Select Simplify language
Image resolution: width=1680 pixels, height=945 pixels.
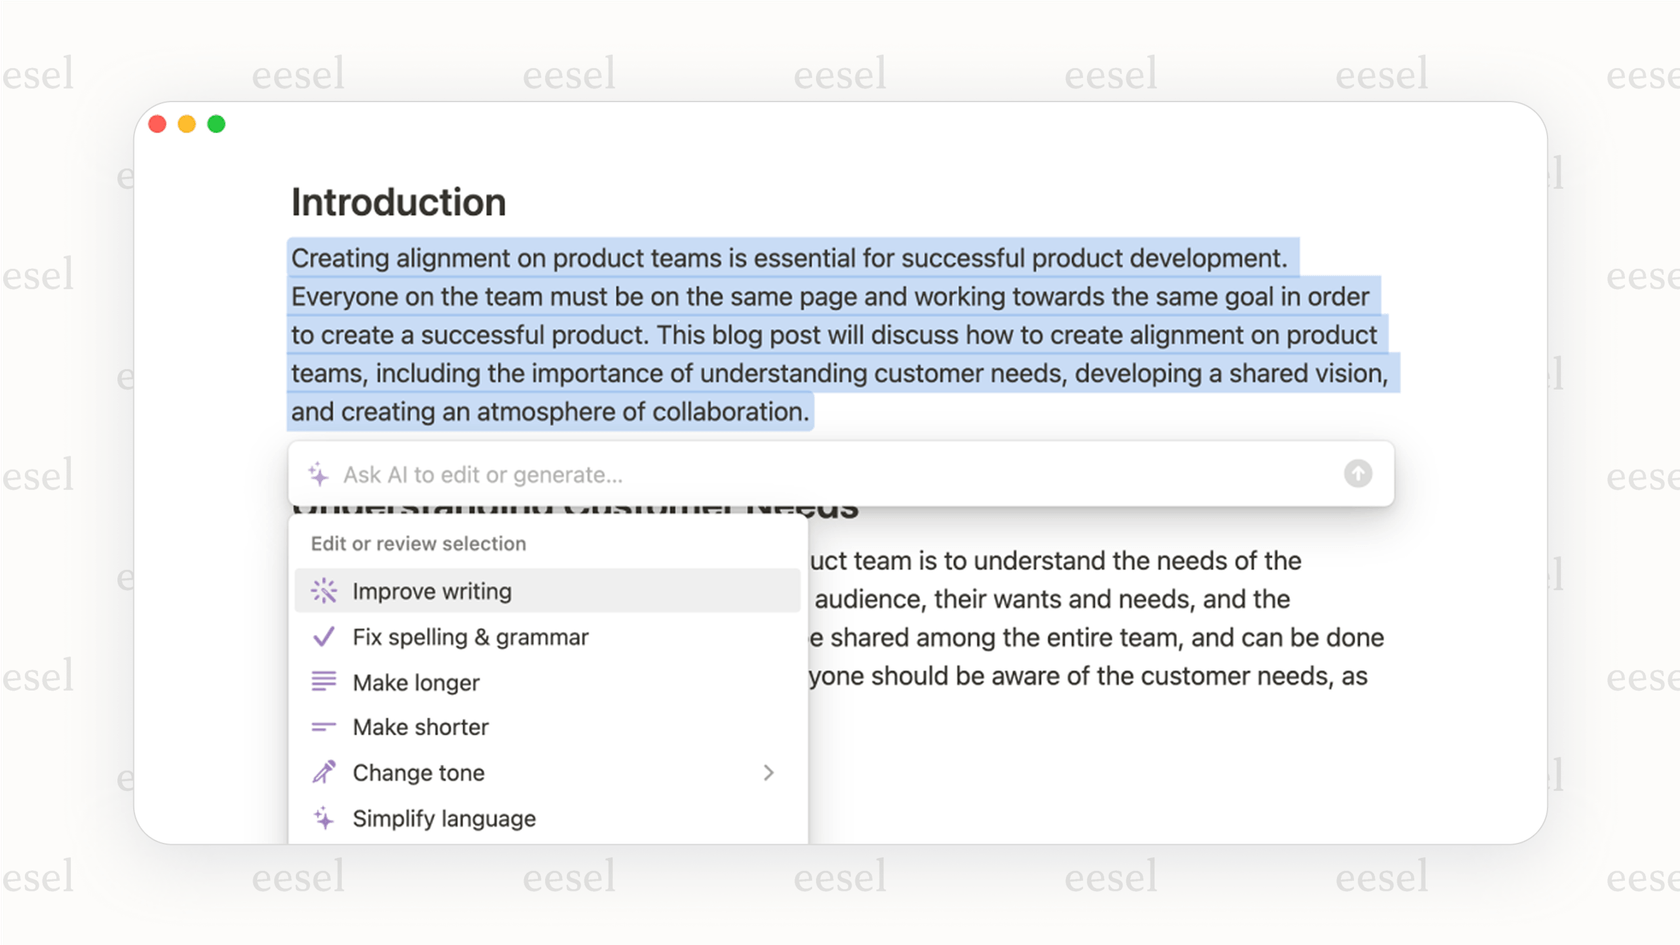click(x=443, y=818)
